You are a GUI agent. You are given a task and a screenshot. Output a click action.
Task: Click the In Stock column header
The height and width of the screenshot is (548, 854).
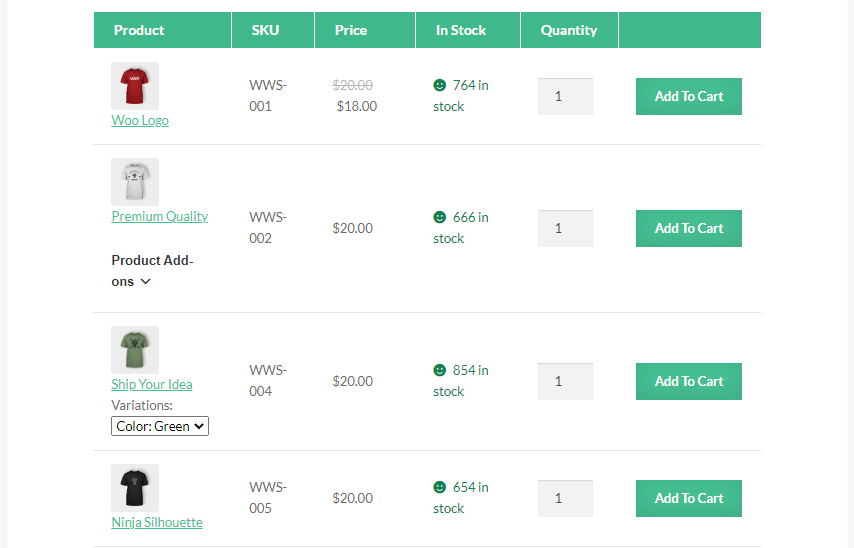point(461,30)
